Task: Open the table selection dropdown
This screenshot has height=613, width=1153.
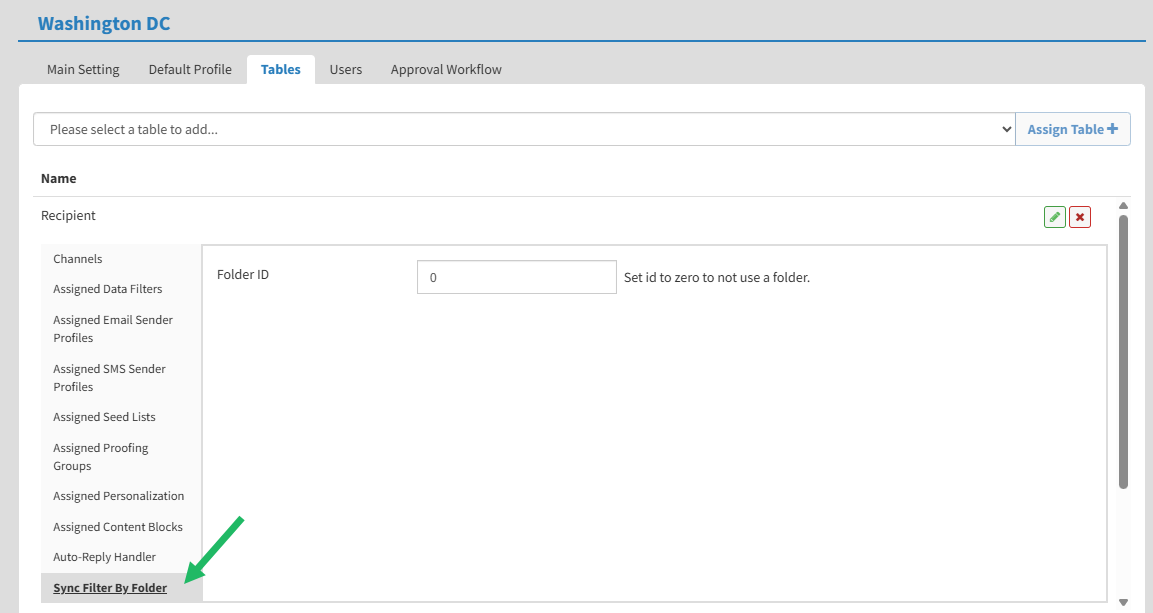Action: tap(524, 129)
